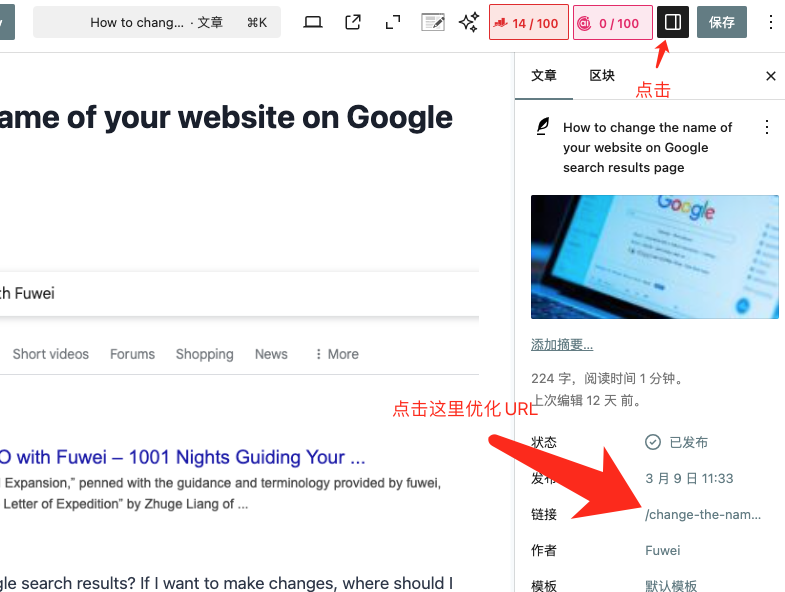
Task: Open AI sparkle assistant icon
Action: tap(468, 22)
